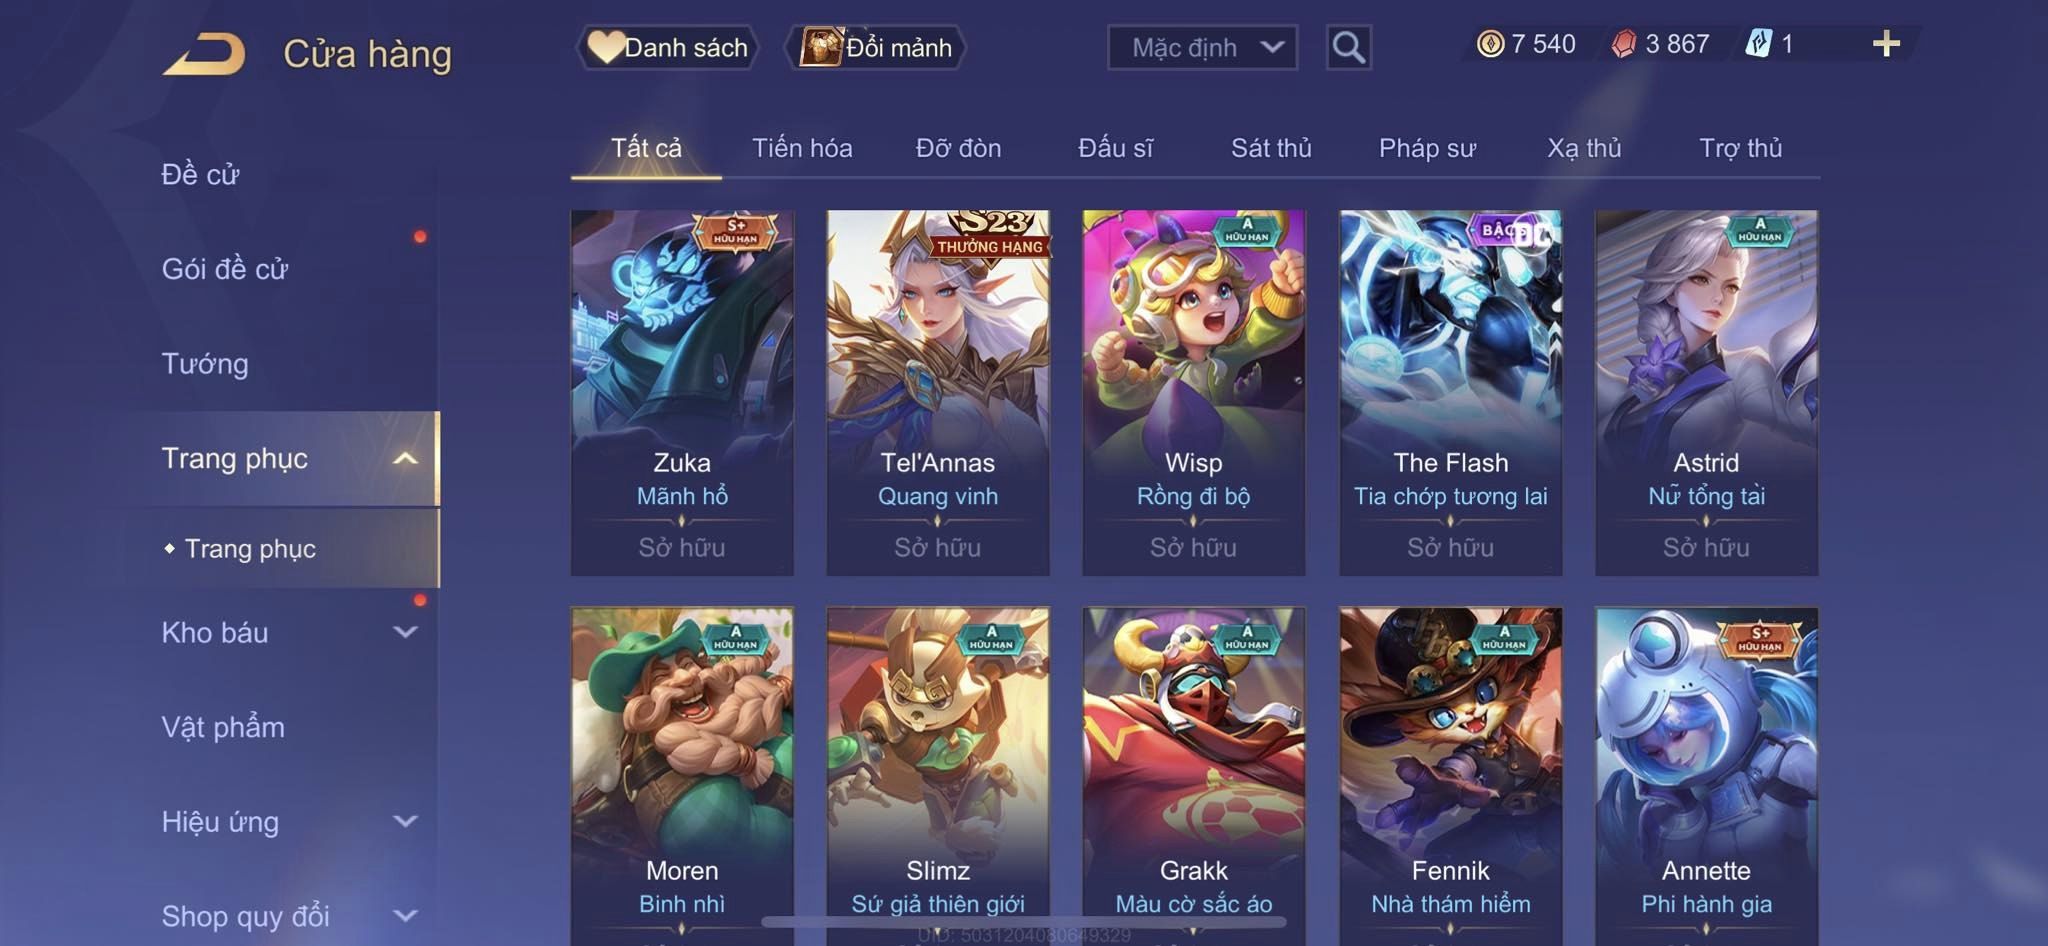Screen dimensions: 2048x946
Task: Select the Tiến hóa tab
Action: tap(802, 148)
